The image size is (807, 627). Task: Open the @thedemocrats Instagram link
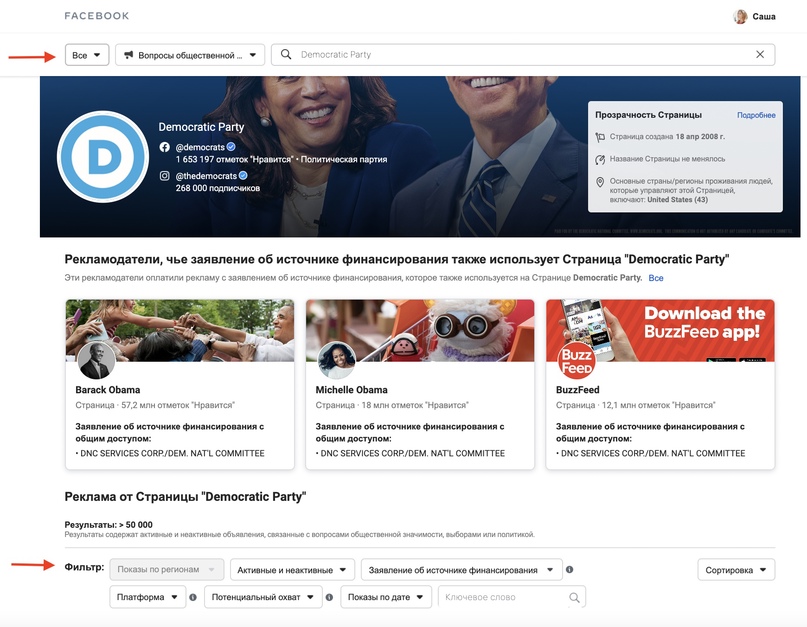pos(206,176)
